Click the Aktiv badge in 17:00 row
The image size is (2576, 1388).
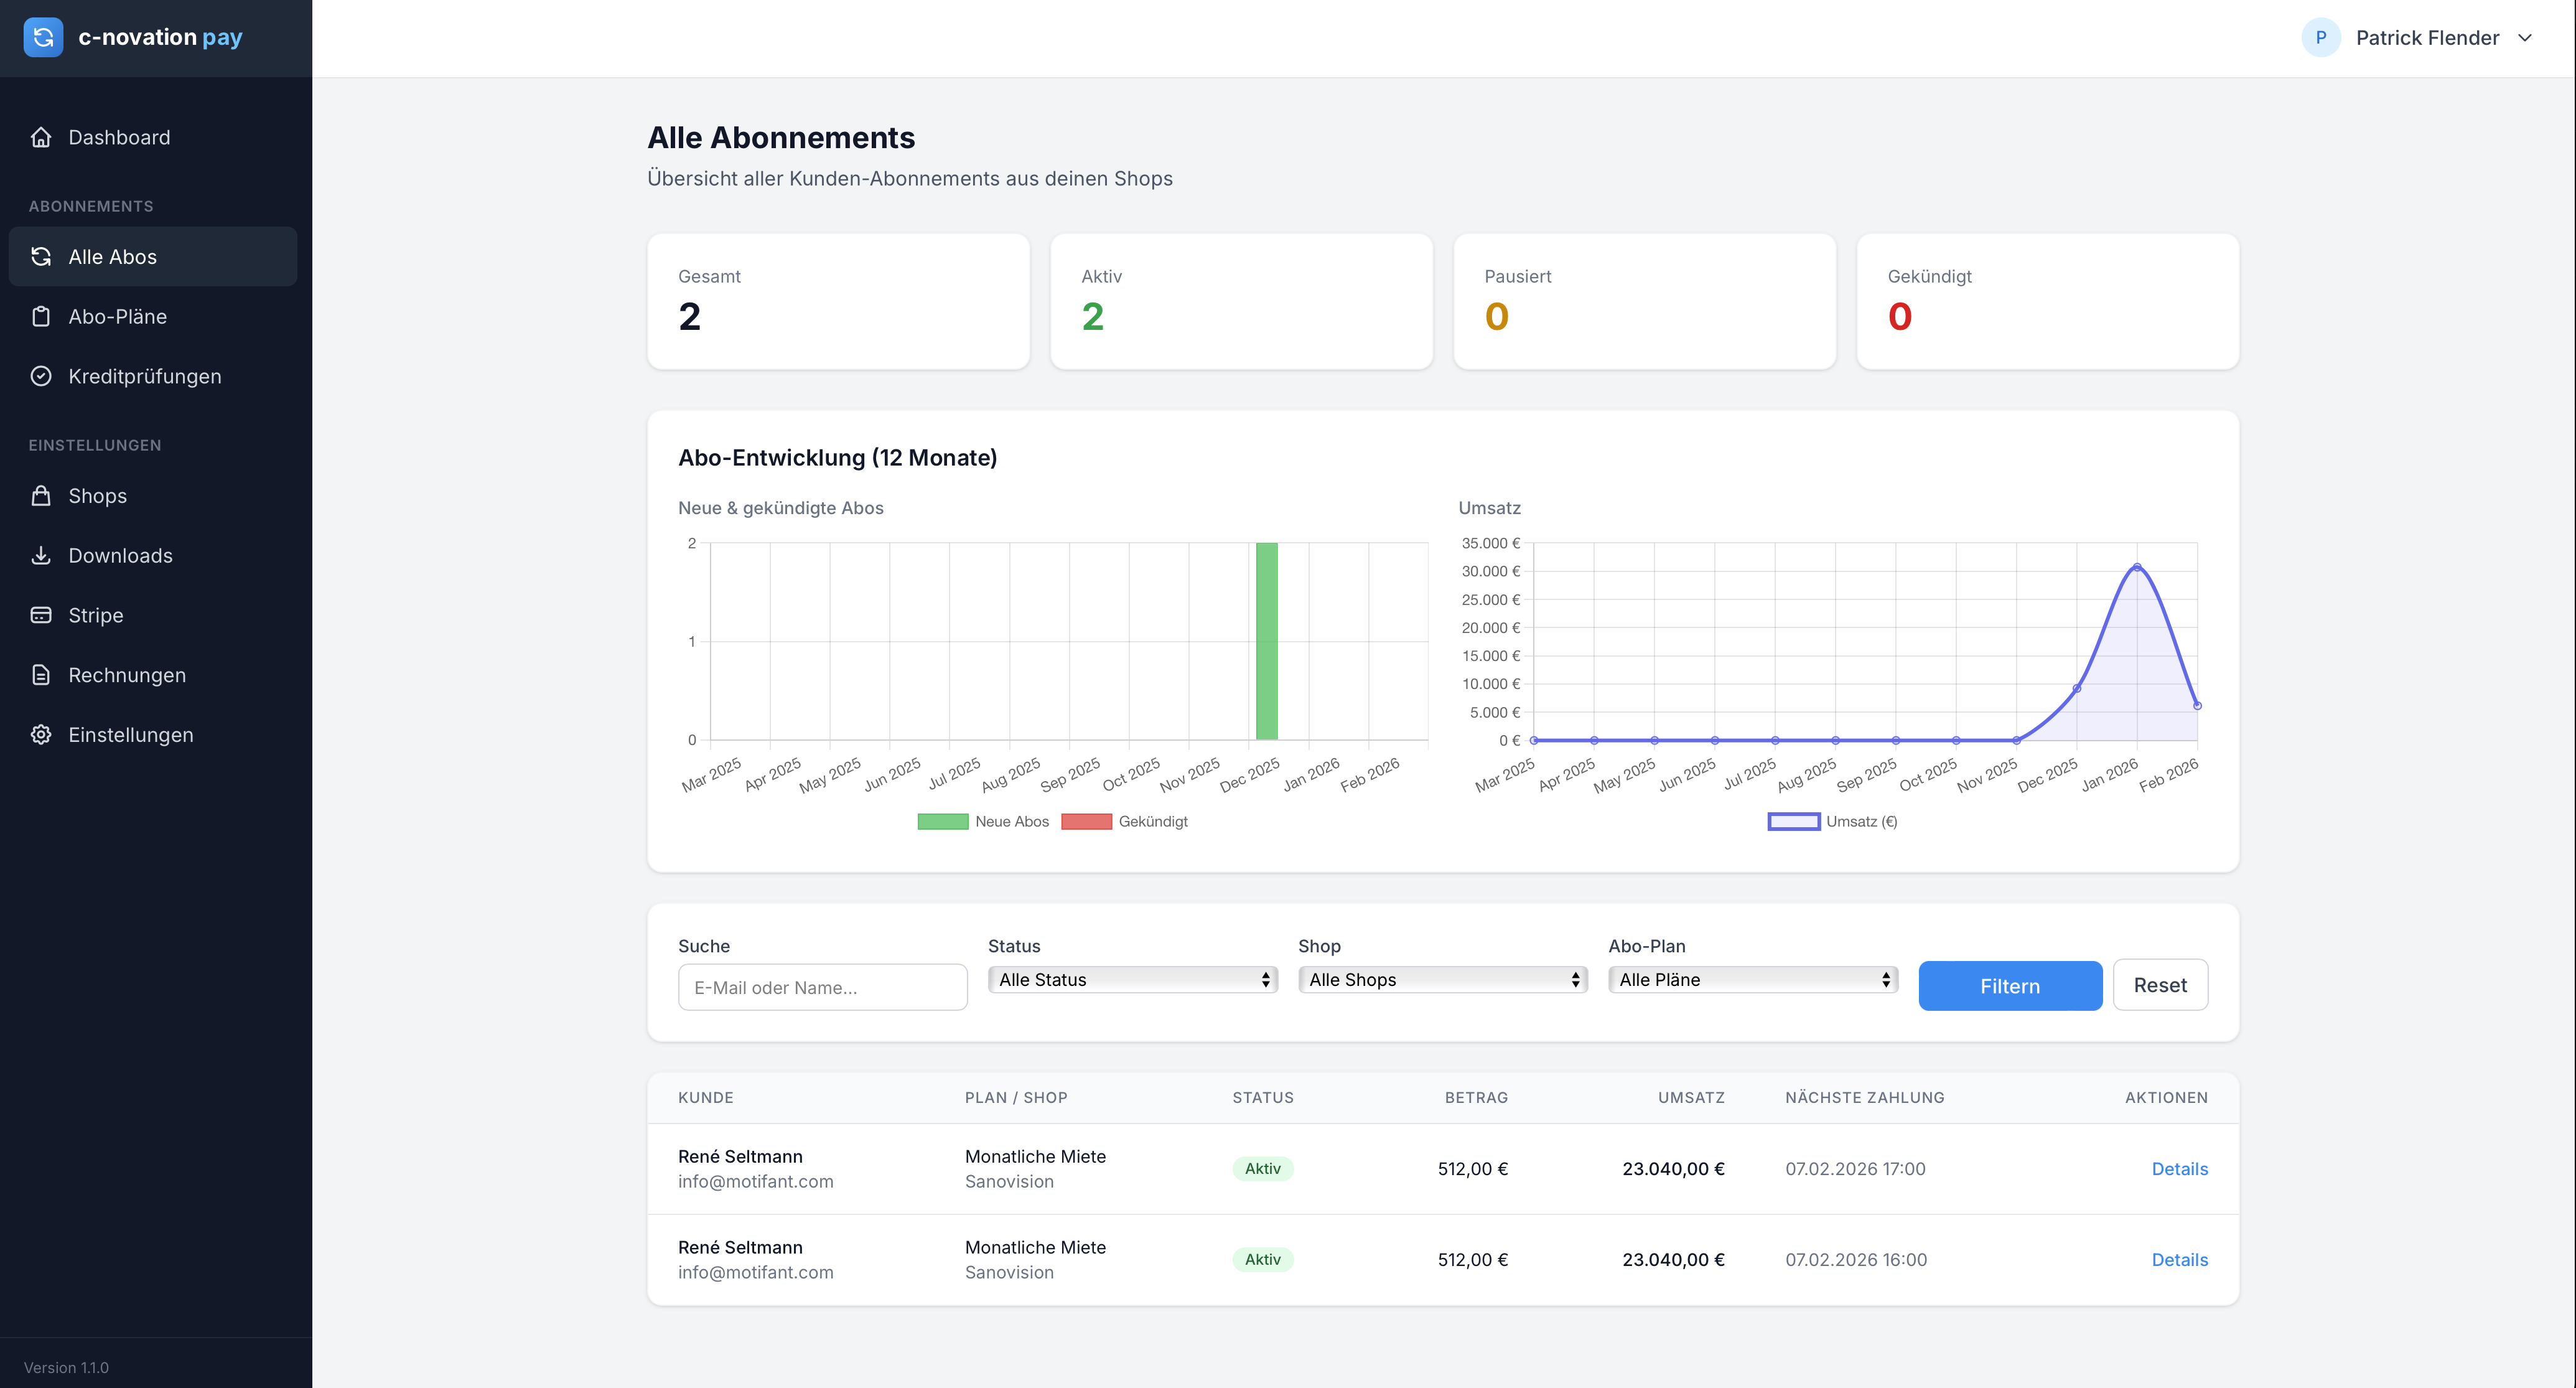[x=1262, y=1169]
